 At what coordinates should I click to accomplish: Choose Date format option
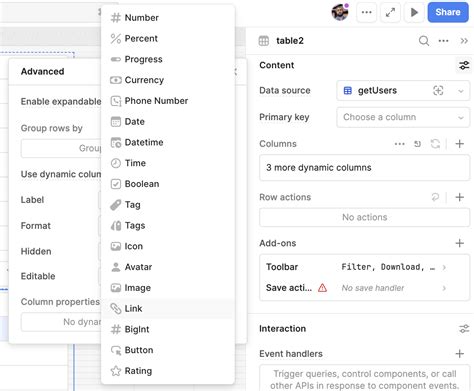(x=168, y=121)
